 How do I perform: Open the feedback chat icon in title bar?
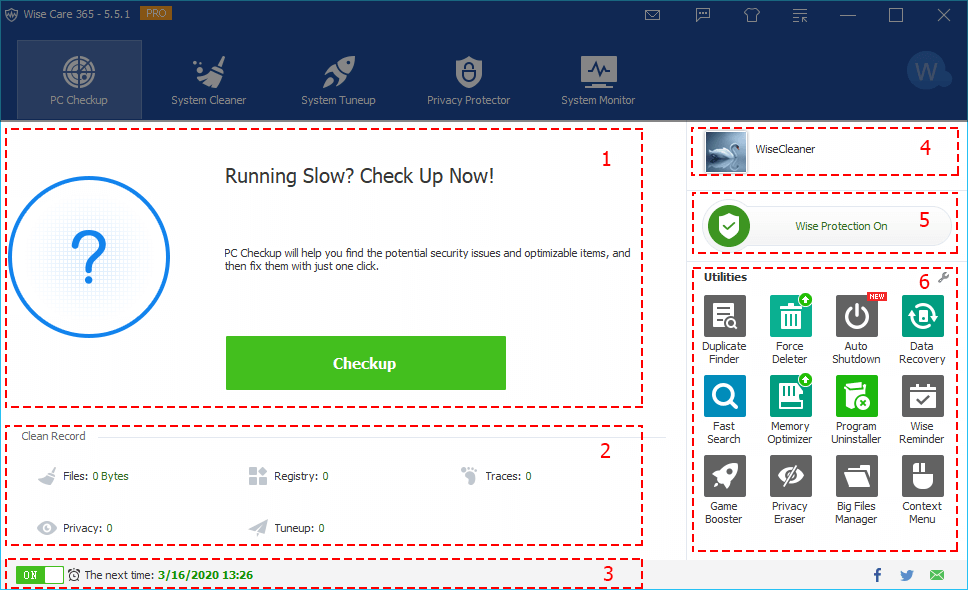[703, 15]
